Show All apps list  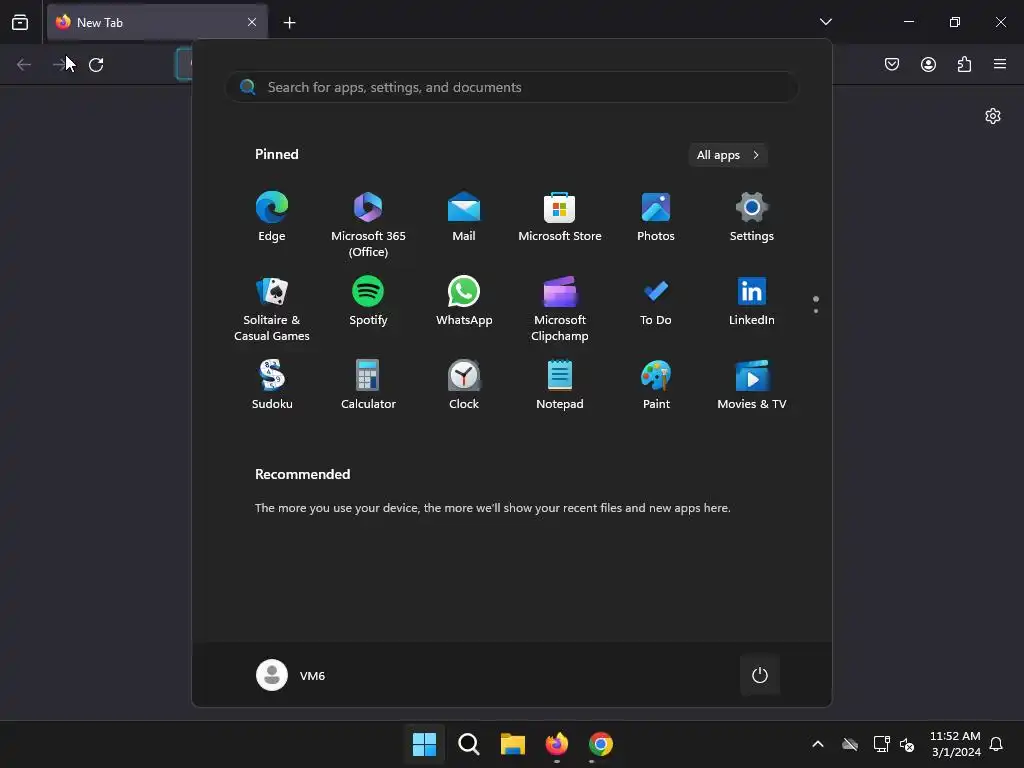tap(728, 155)
